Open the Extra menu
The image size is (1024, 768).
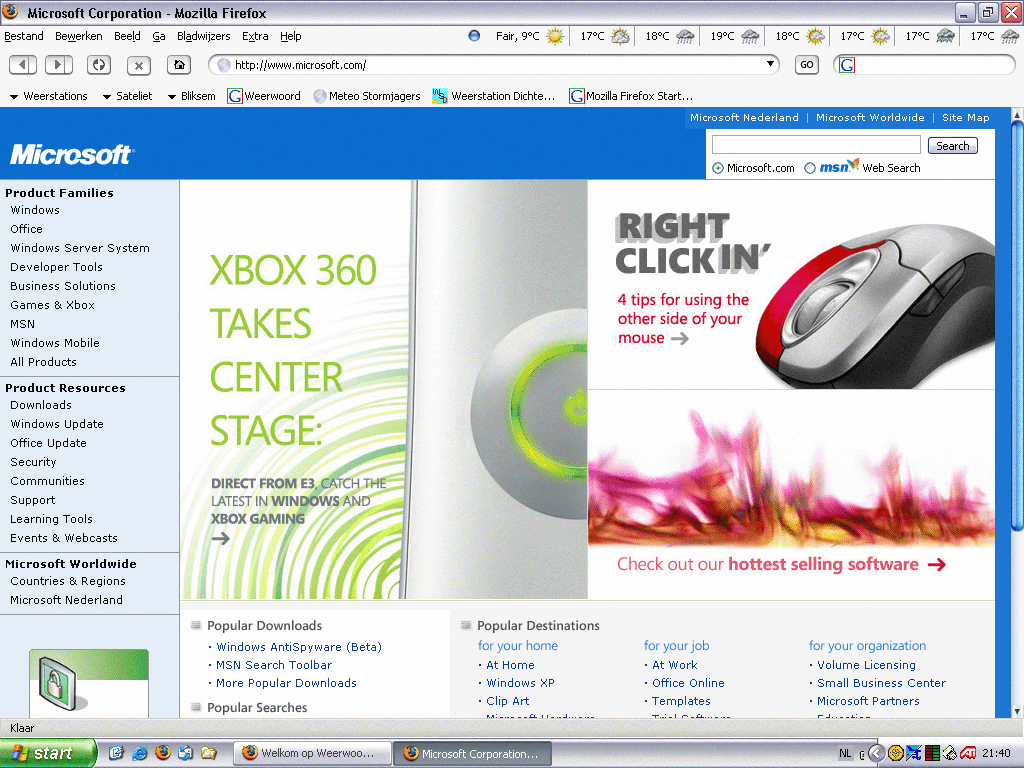(255, 37)
